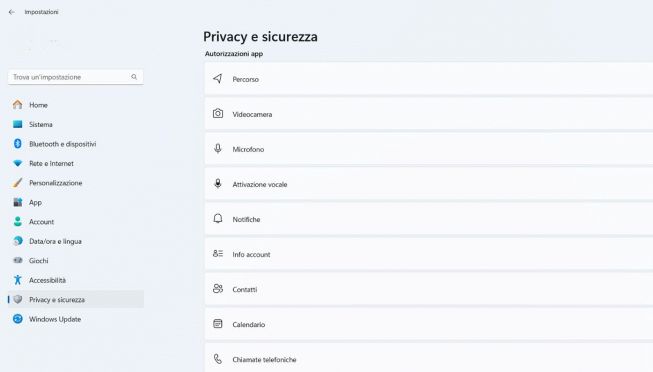Click the Chiamate telefoniche phone icon

point(218,359)
